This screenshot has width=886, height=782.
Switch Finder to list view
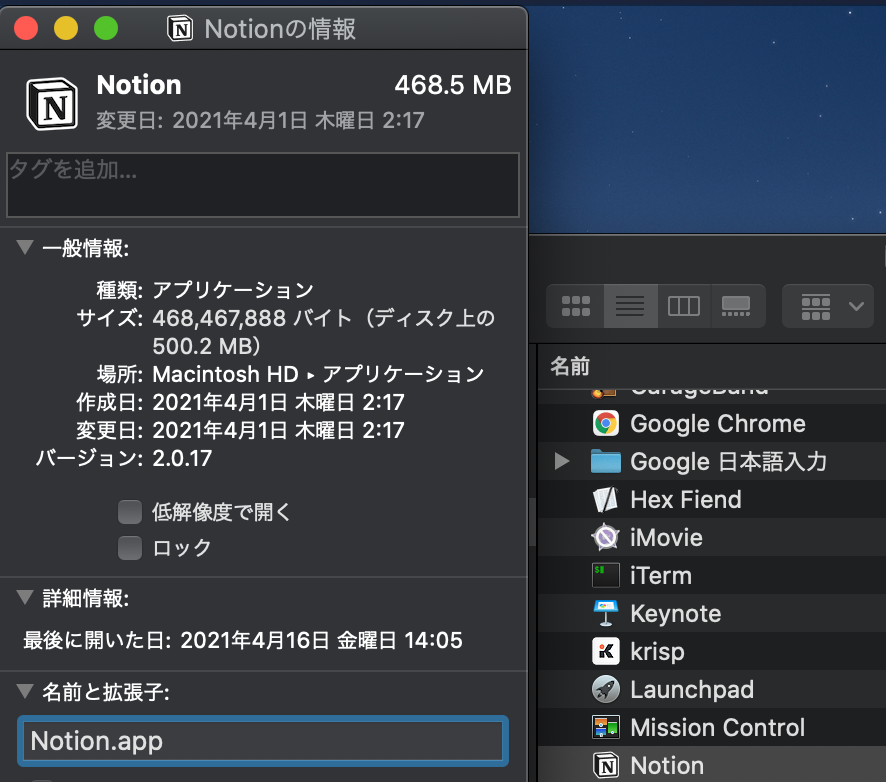630,306
